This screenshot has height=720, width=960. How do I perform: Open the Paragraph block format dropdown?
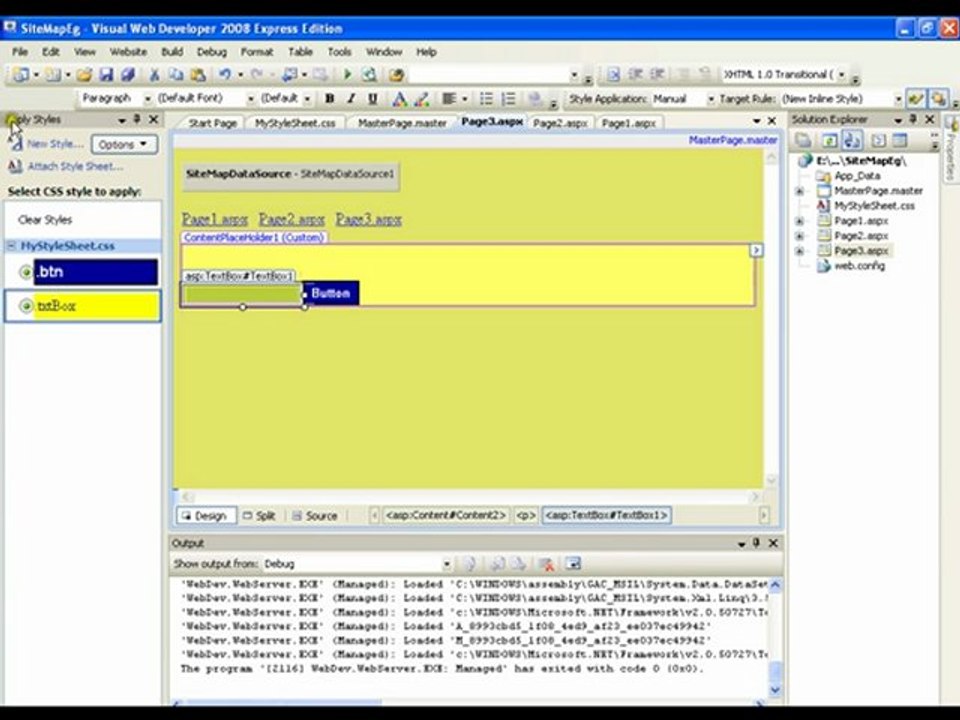click(147, 99)
